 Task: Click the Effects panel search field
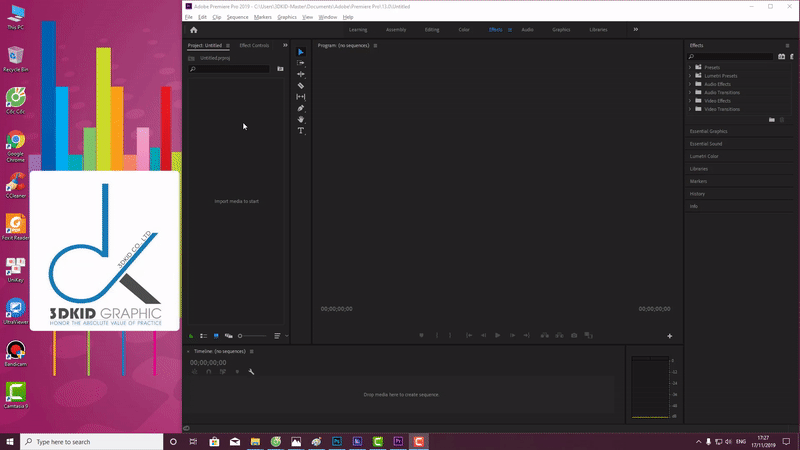coord(730,57)
